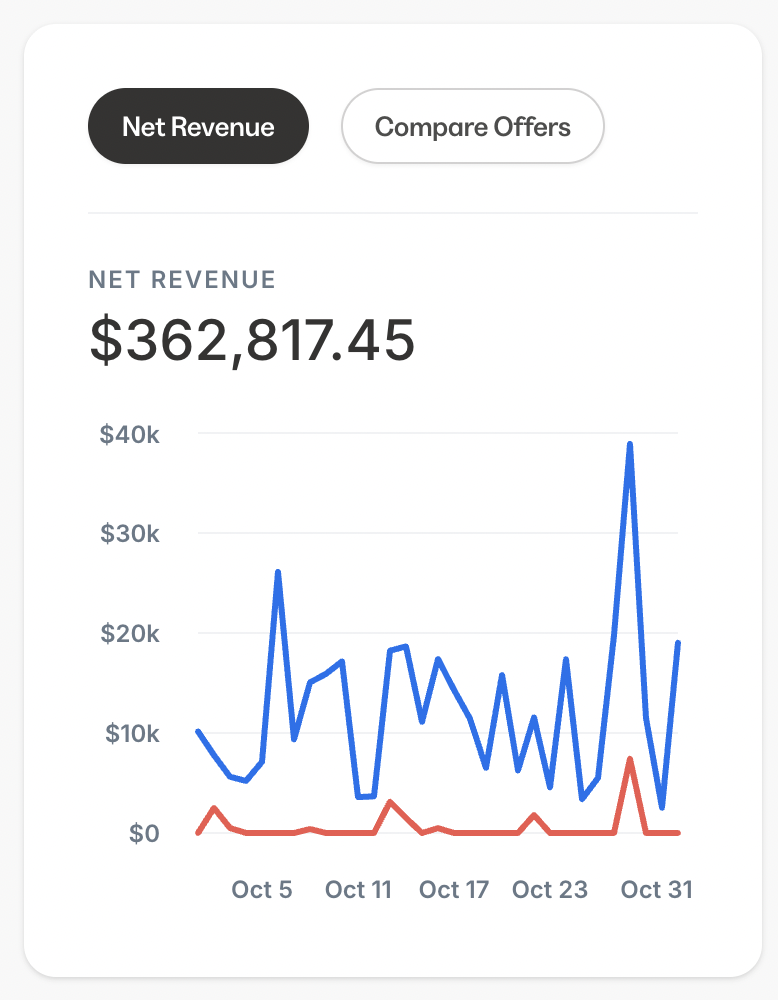Click the Oct 31 x-axis label

pyautogui.click(x=656, y=889)
